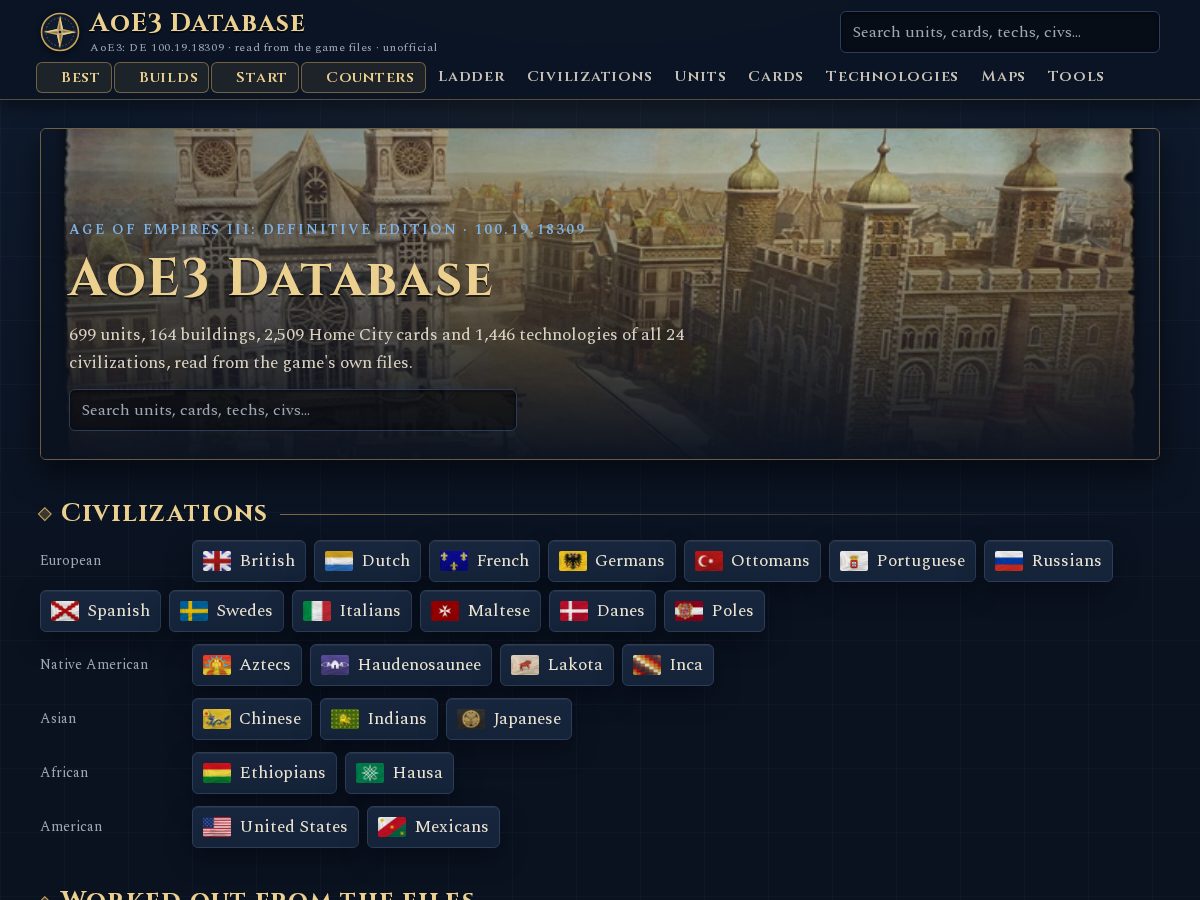Click the Danes flag icon
1200x900 pixels.
[574, 611]
